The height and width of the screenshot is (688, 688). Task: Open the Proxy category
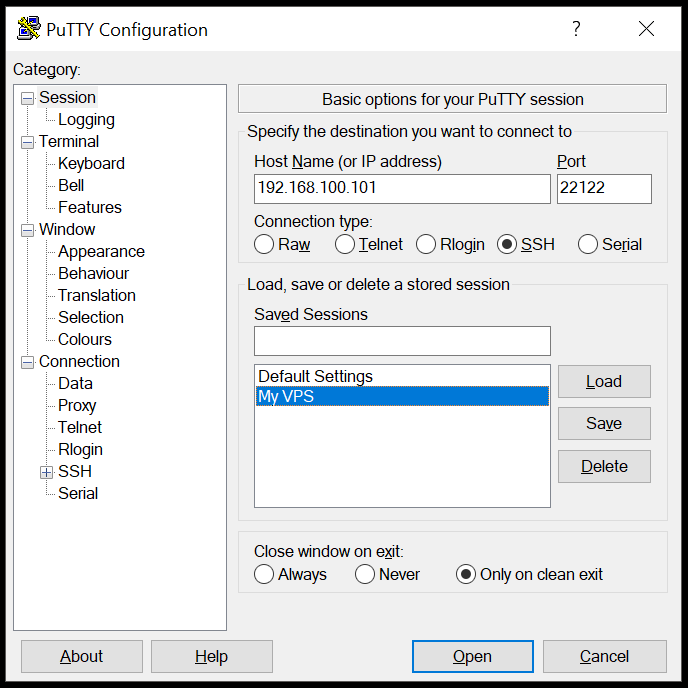click(x=77, y=405)
